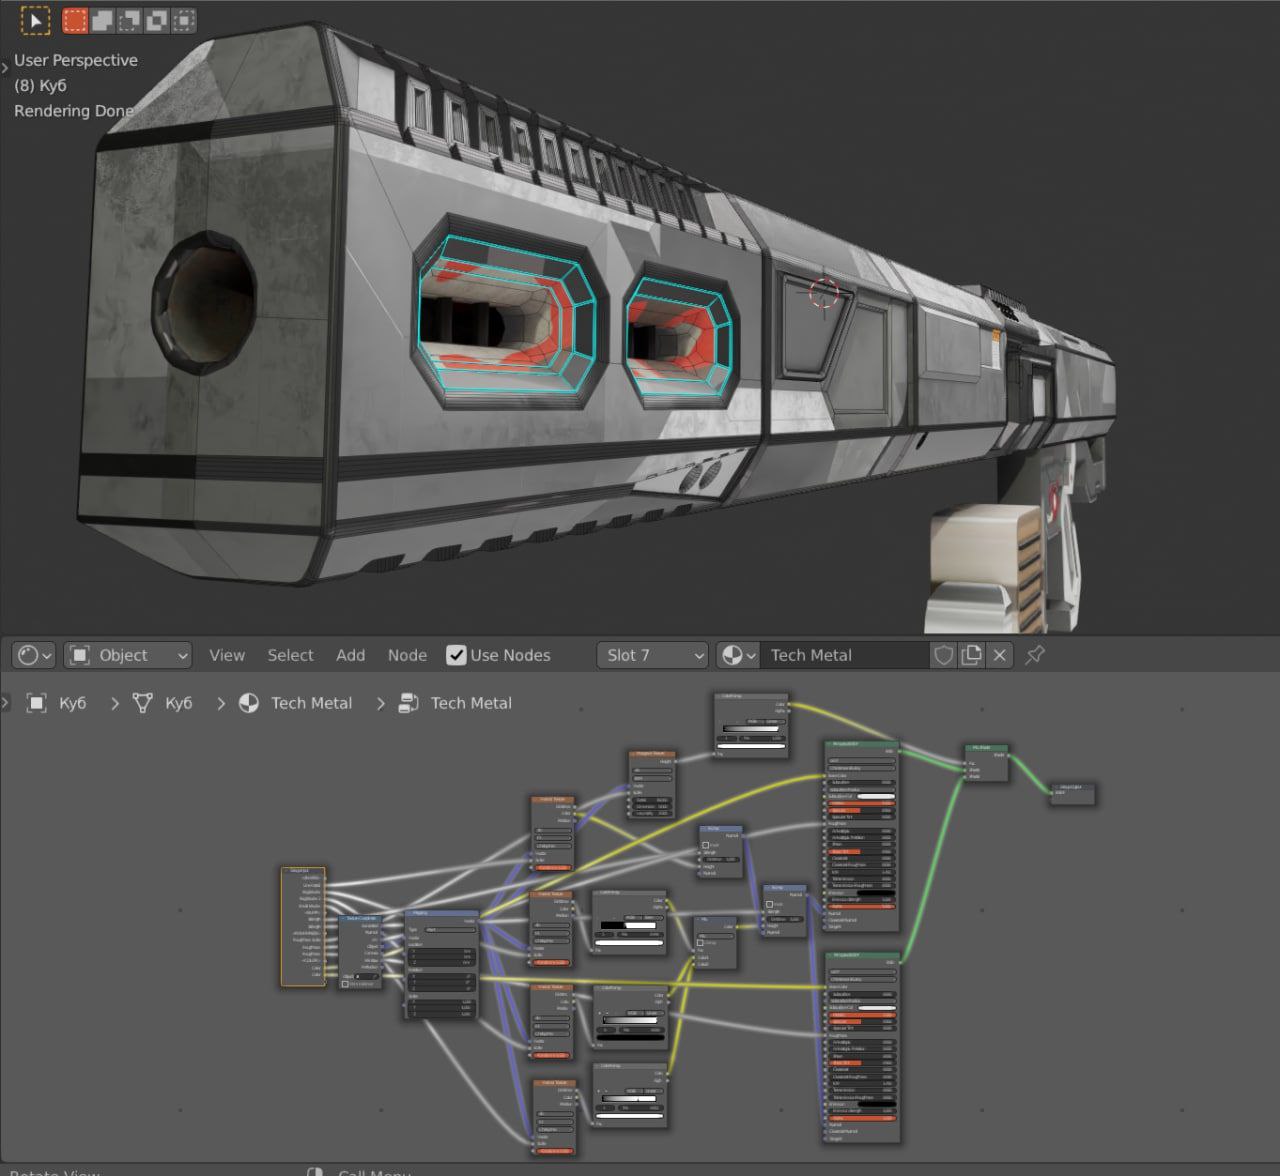Open the Object shader type dropdown
Viewport: 1280px width, 1176px height.
coord(128,655)
